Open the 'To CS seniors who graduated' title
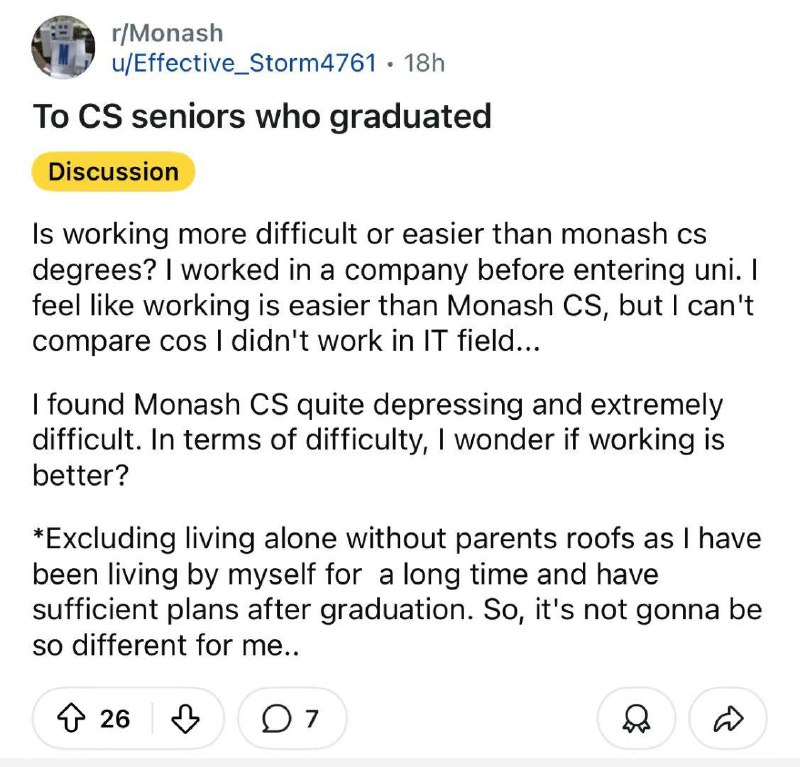 point(262,117)
